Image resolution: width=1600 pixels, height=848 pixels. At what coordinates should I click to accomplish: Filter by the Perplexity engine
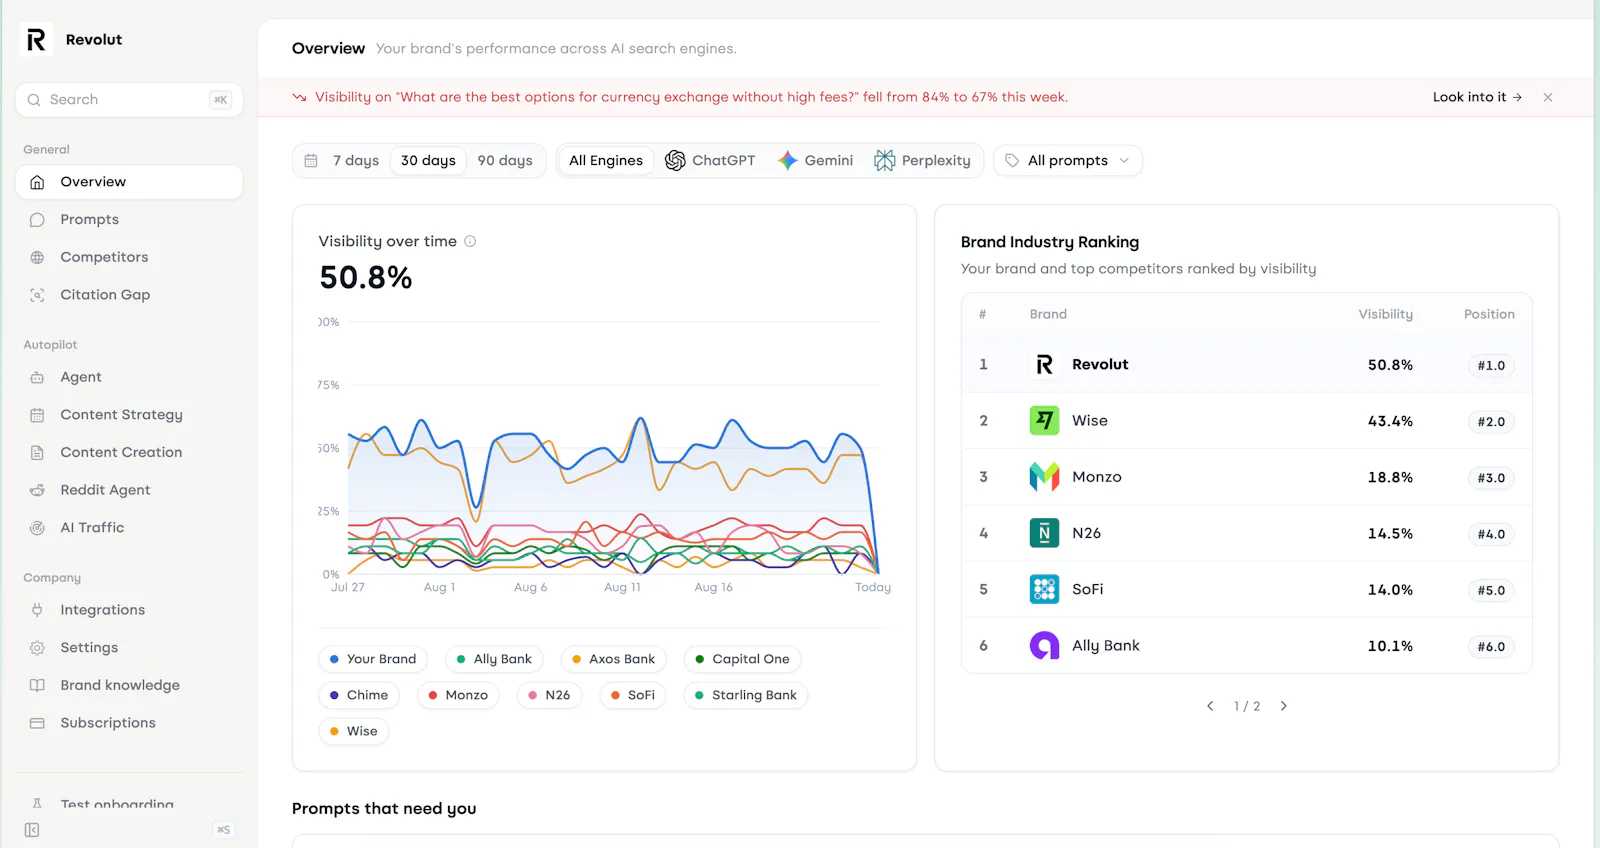[922, 161]
